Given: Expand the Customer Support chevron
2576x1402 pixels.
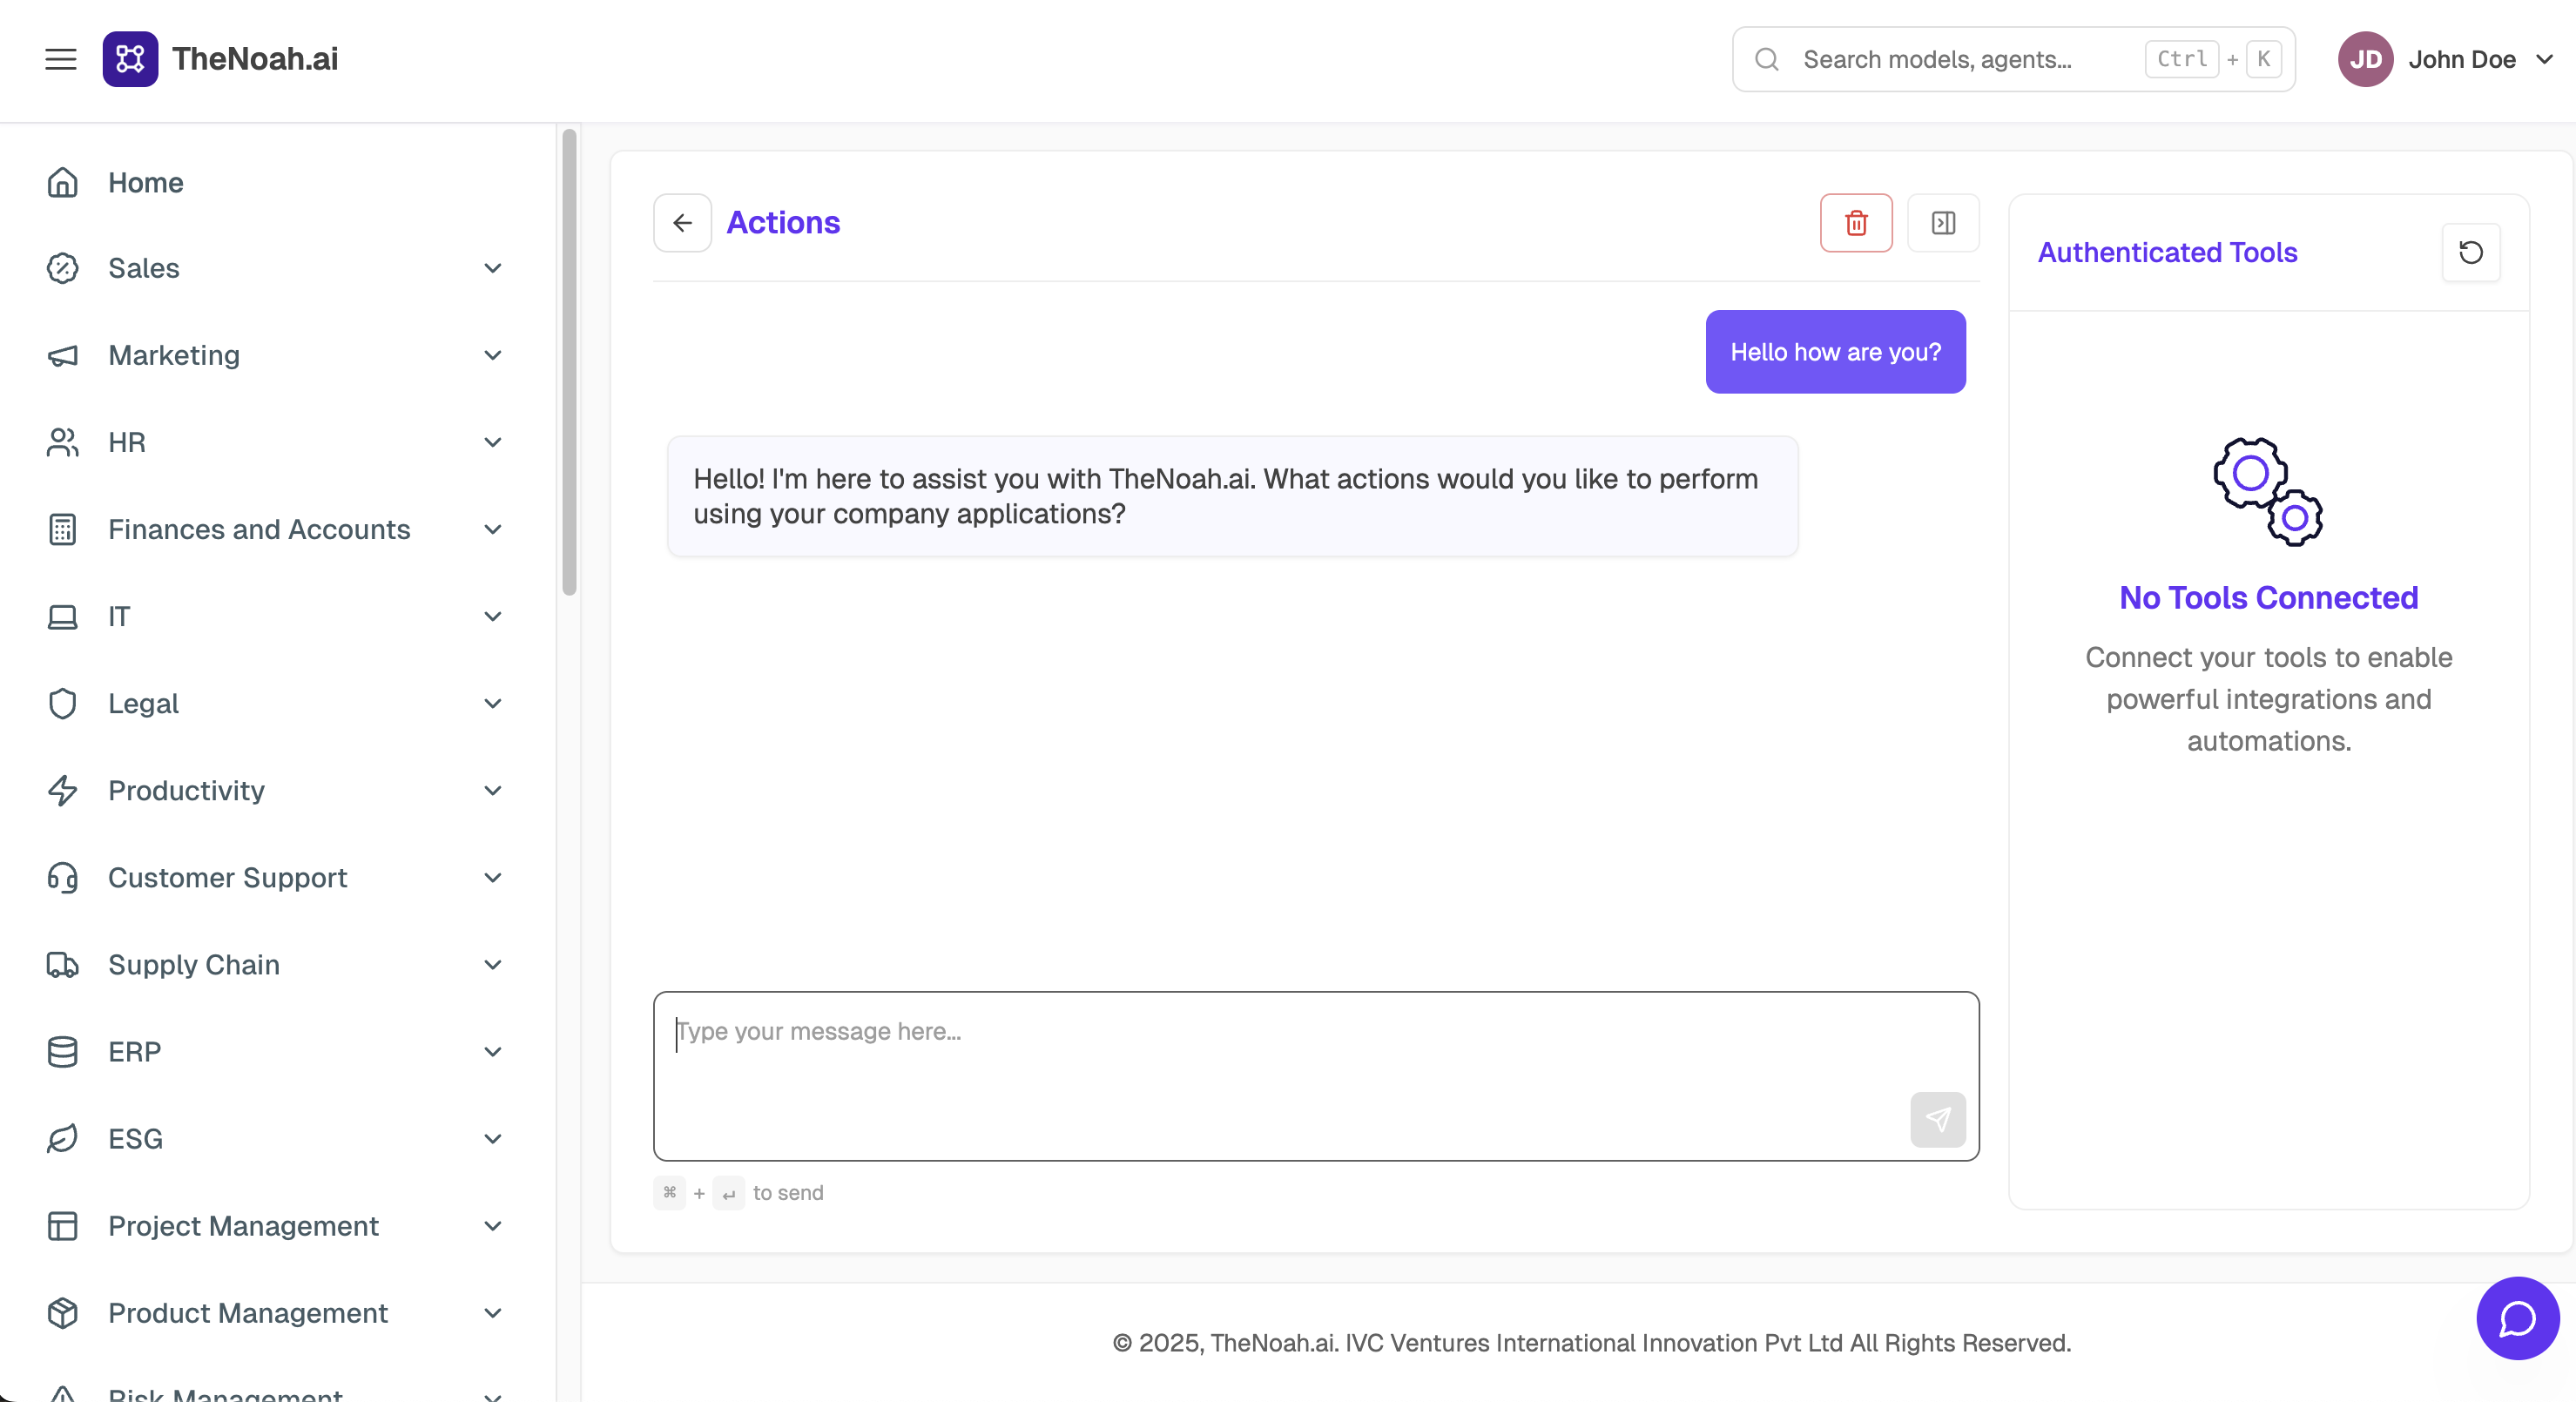Looking at the screenshot, I should tap(492, 877).
